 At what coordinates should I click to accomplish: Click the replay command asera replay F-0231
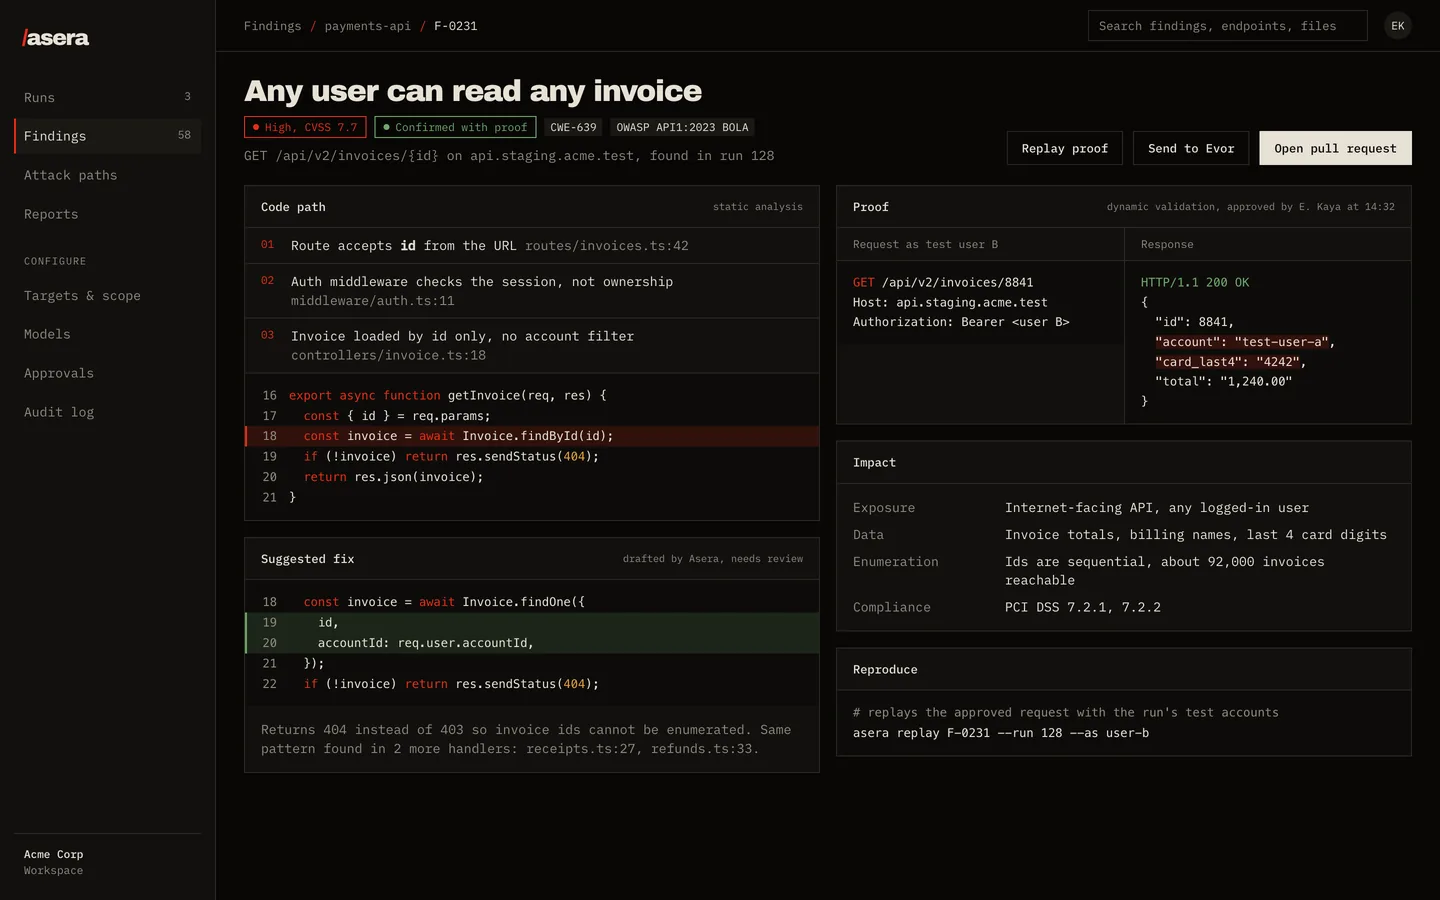click(x=1000, y=733)
